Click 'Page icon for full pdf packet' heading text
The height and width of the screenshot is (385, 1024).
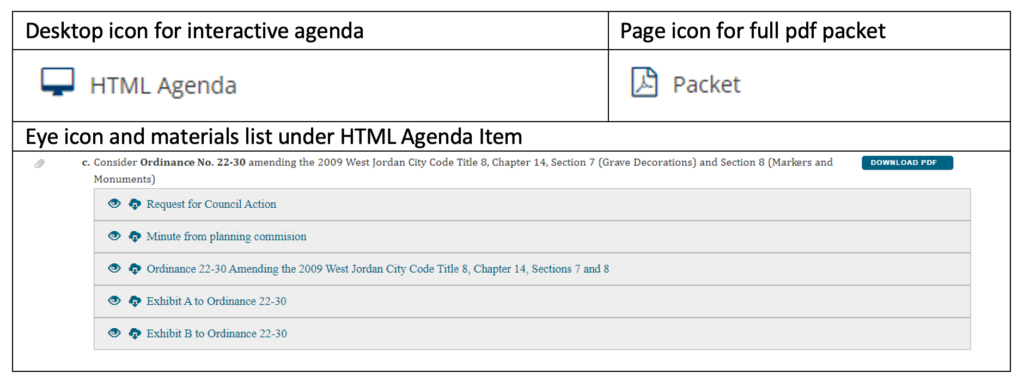[753, 31]
